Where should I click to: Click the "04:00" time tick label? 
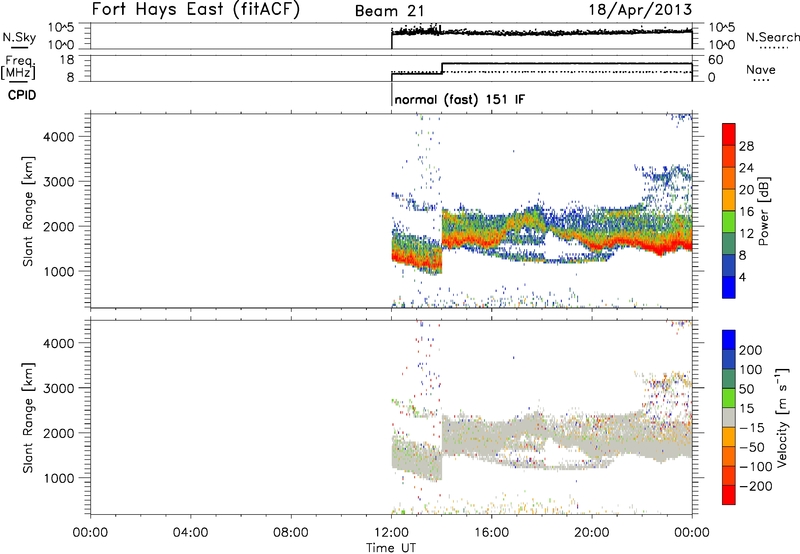(190, 533)
